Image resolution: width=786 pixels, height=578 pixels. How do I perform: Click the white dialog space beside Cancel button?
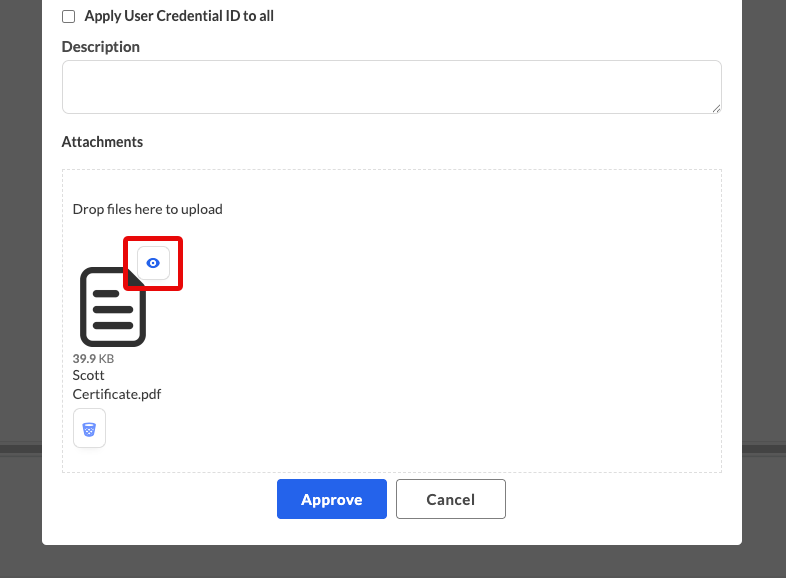[622, 499]
